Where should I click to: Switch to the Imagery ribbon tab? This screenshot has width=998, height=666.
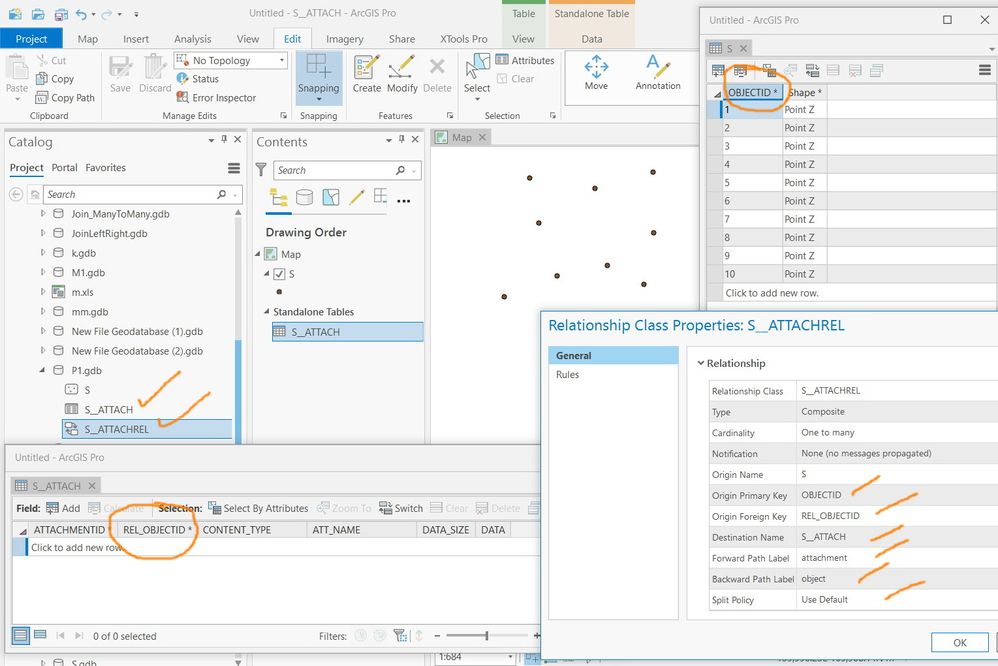[x=344, y=39]
